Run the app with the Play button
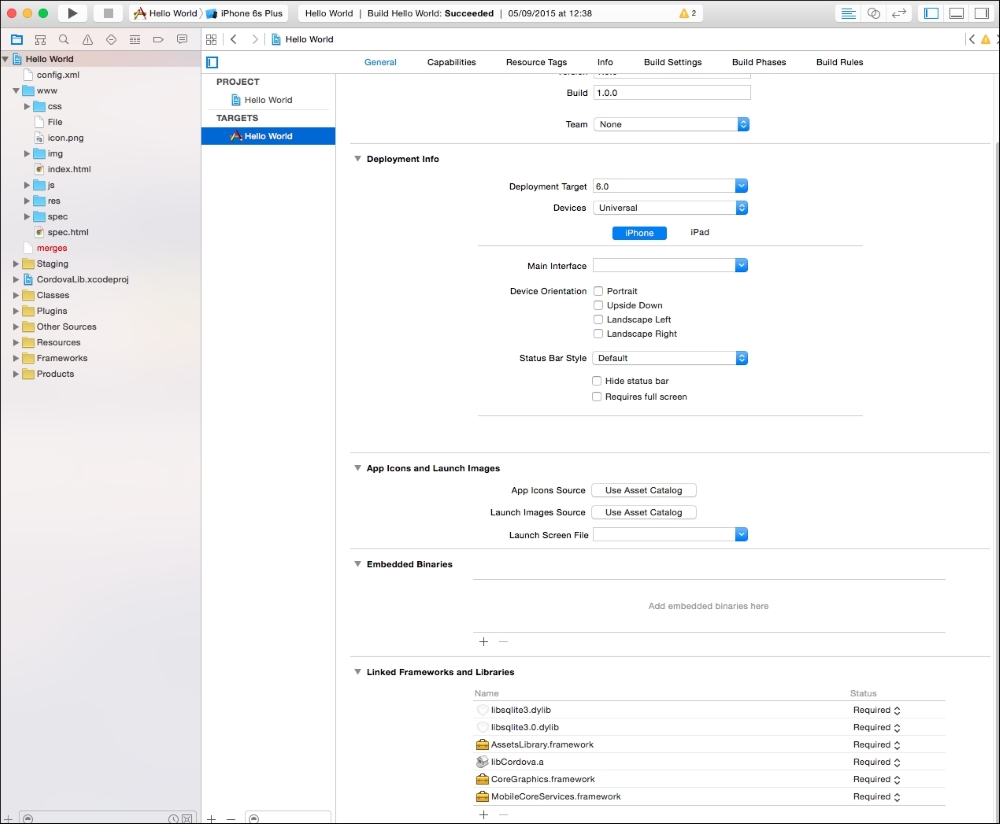Screen dimensions: 1000x824 click(72, 13)
